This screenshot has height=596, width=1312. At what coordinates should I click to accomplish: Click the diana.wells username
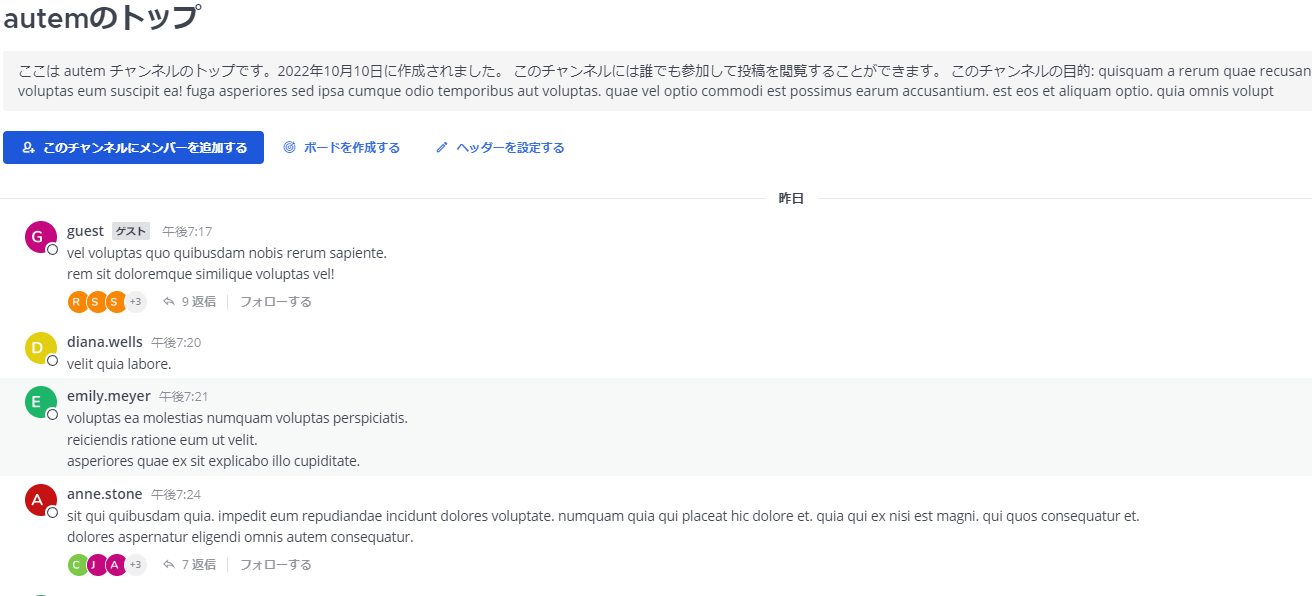[x=105, y=342]
